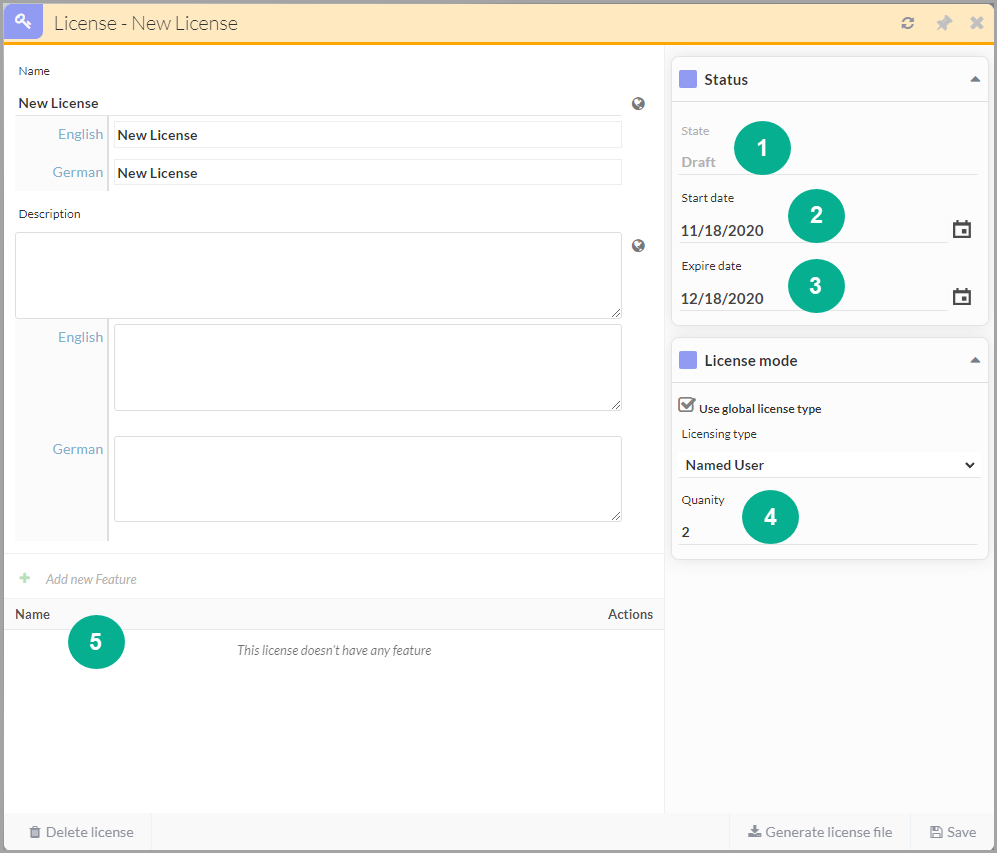Click the Quantity input field
997x853 pixels.
829,532
